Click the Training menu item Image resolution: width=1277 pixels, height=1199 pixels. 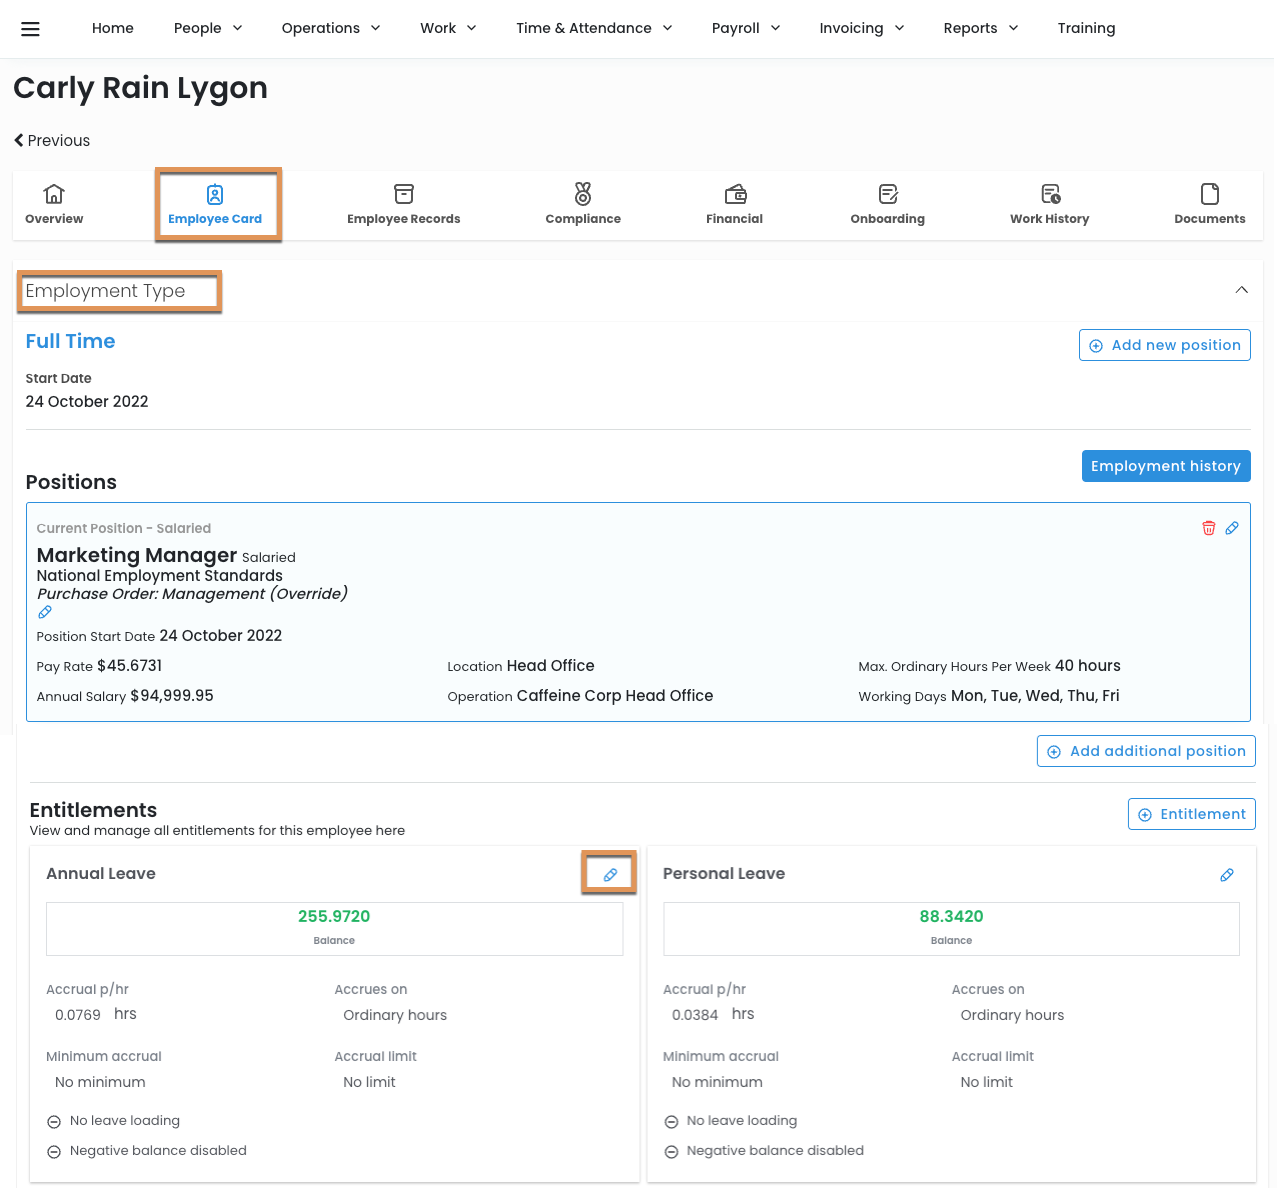coord(1086,28)
